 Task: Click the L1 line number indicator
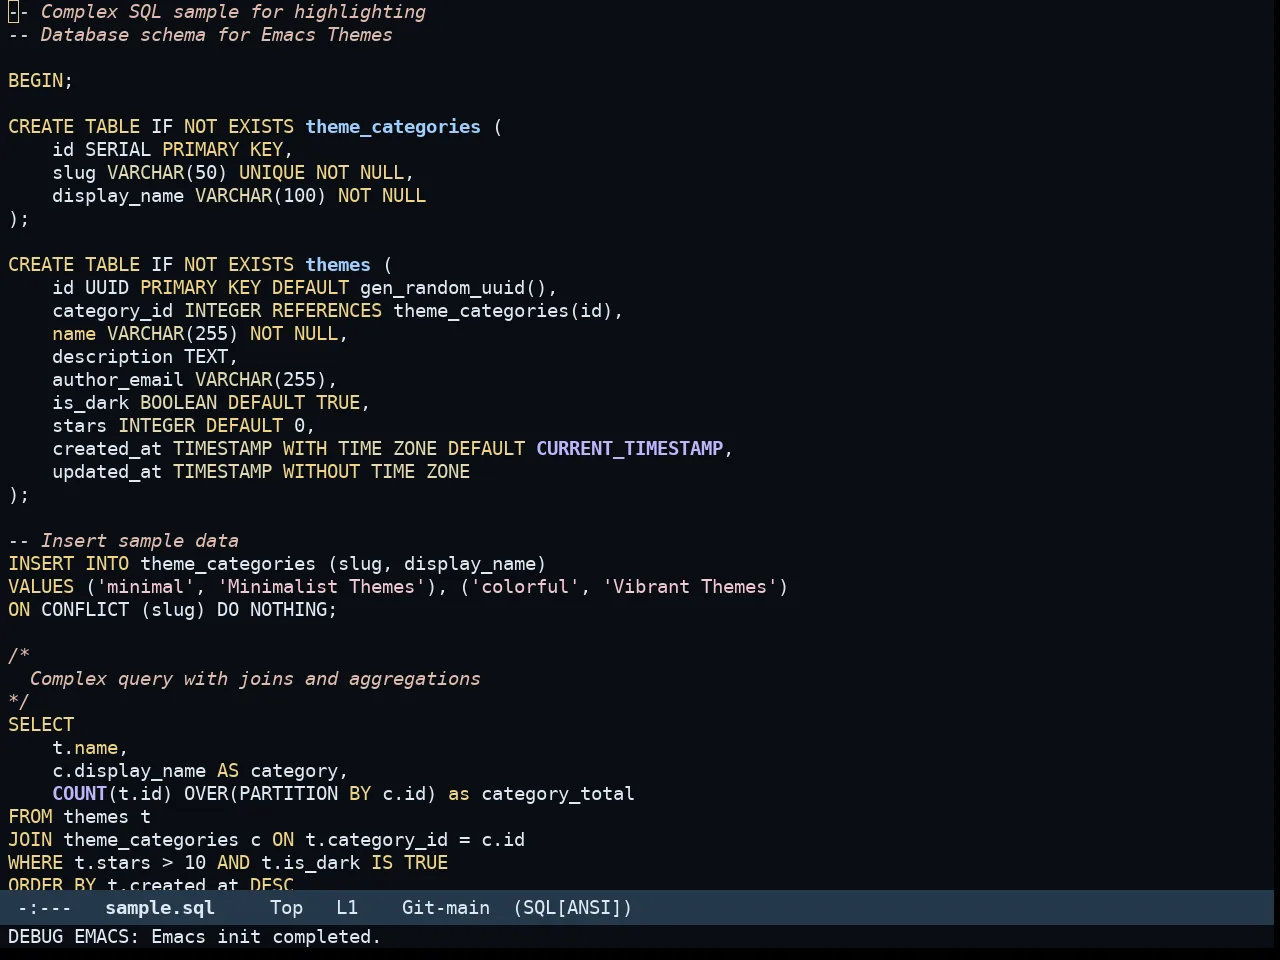pos(347,908)
